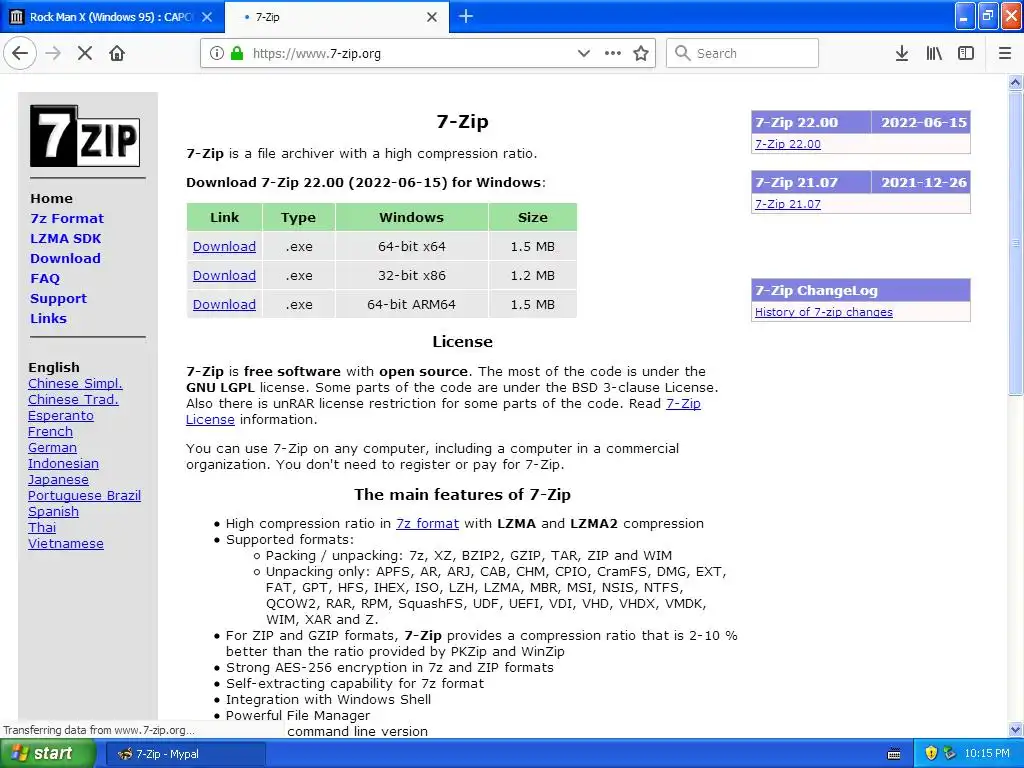Open History of 7-zip changes link
The height and width of the screenshot is (768, 1024).
coord(824,312)
